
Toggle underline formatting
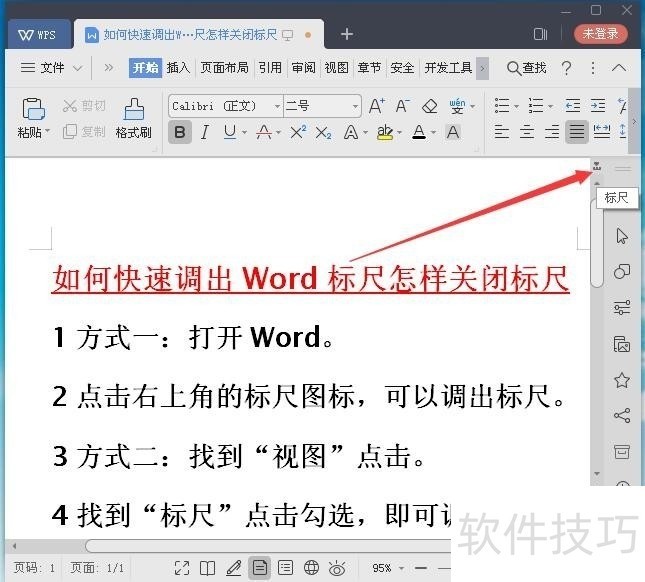(230, 132)
